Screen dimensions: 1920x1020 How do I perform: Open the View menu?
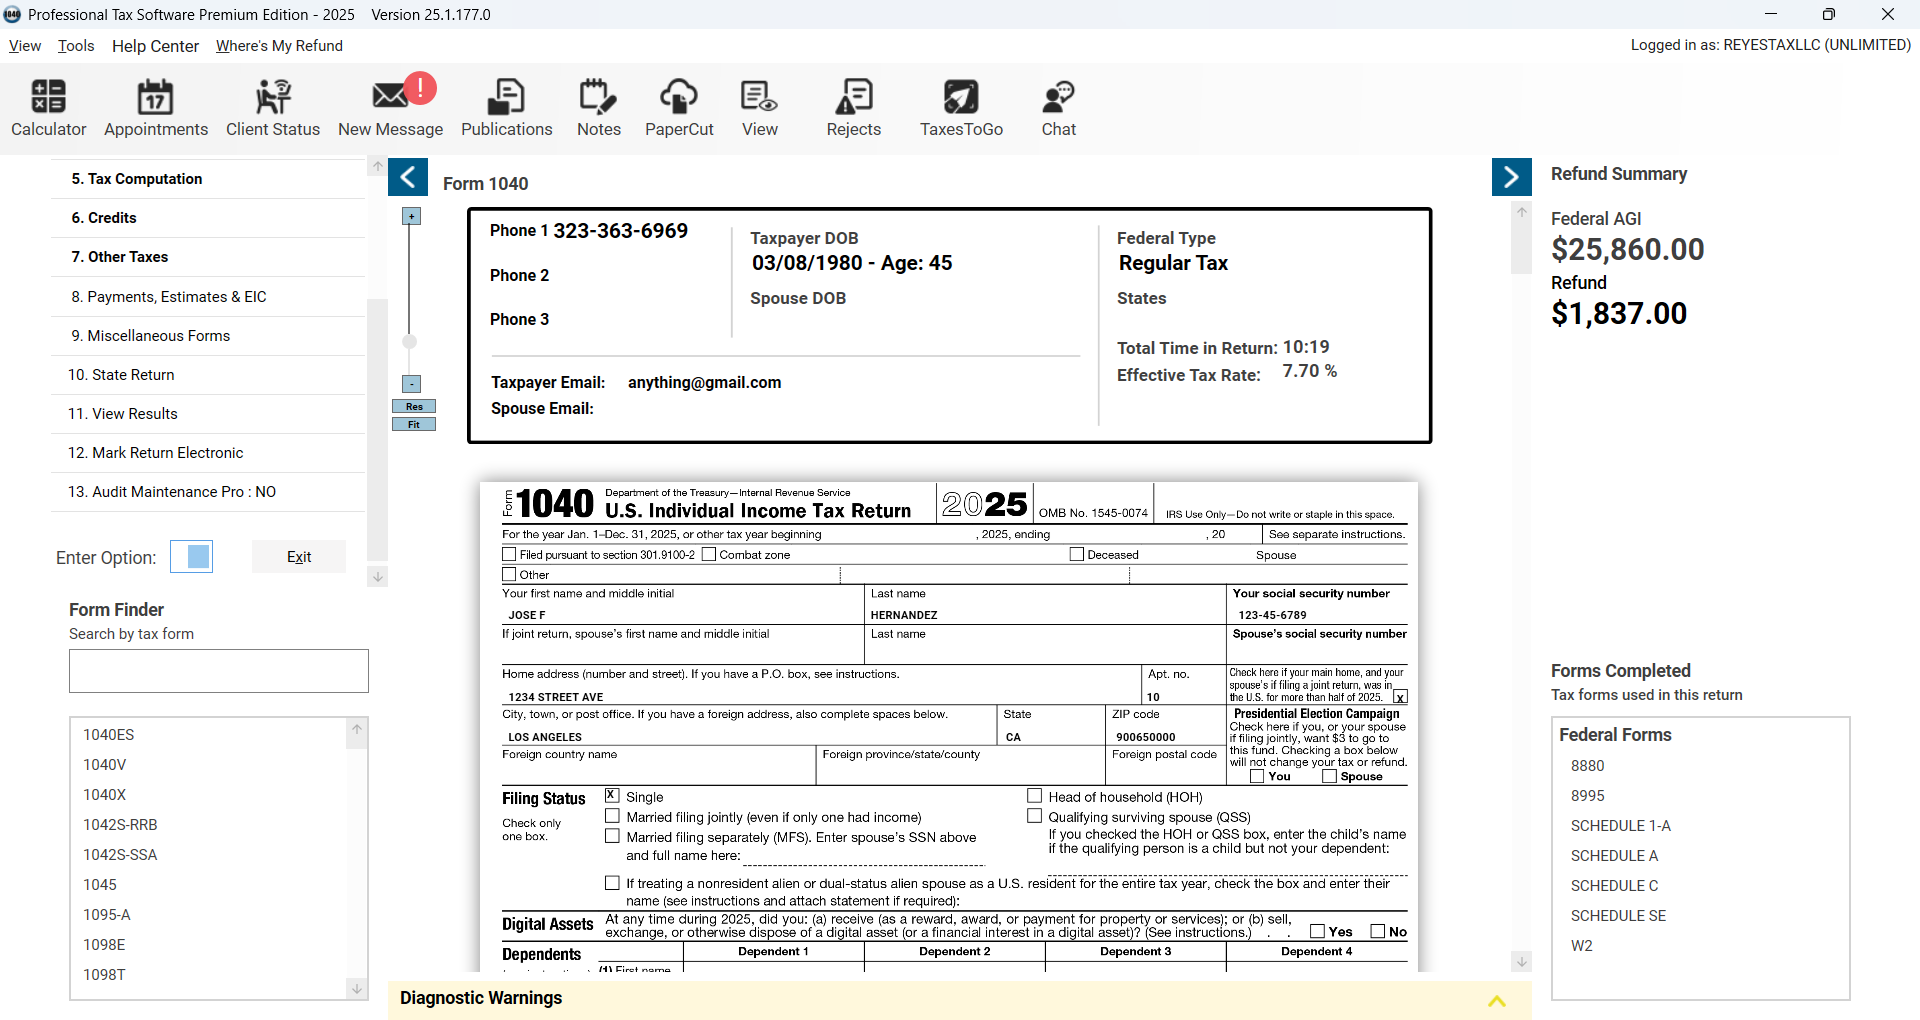pos(25,46)
